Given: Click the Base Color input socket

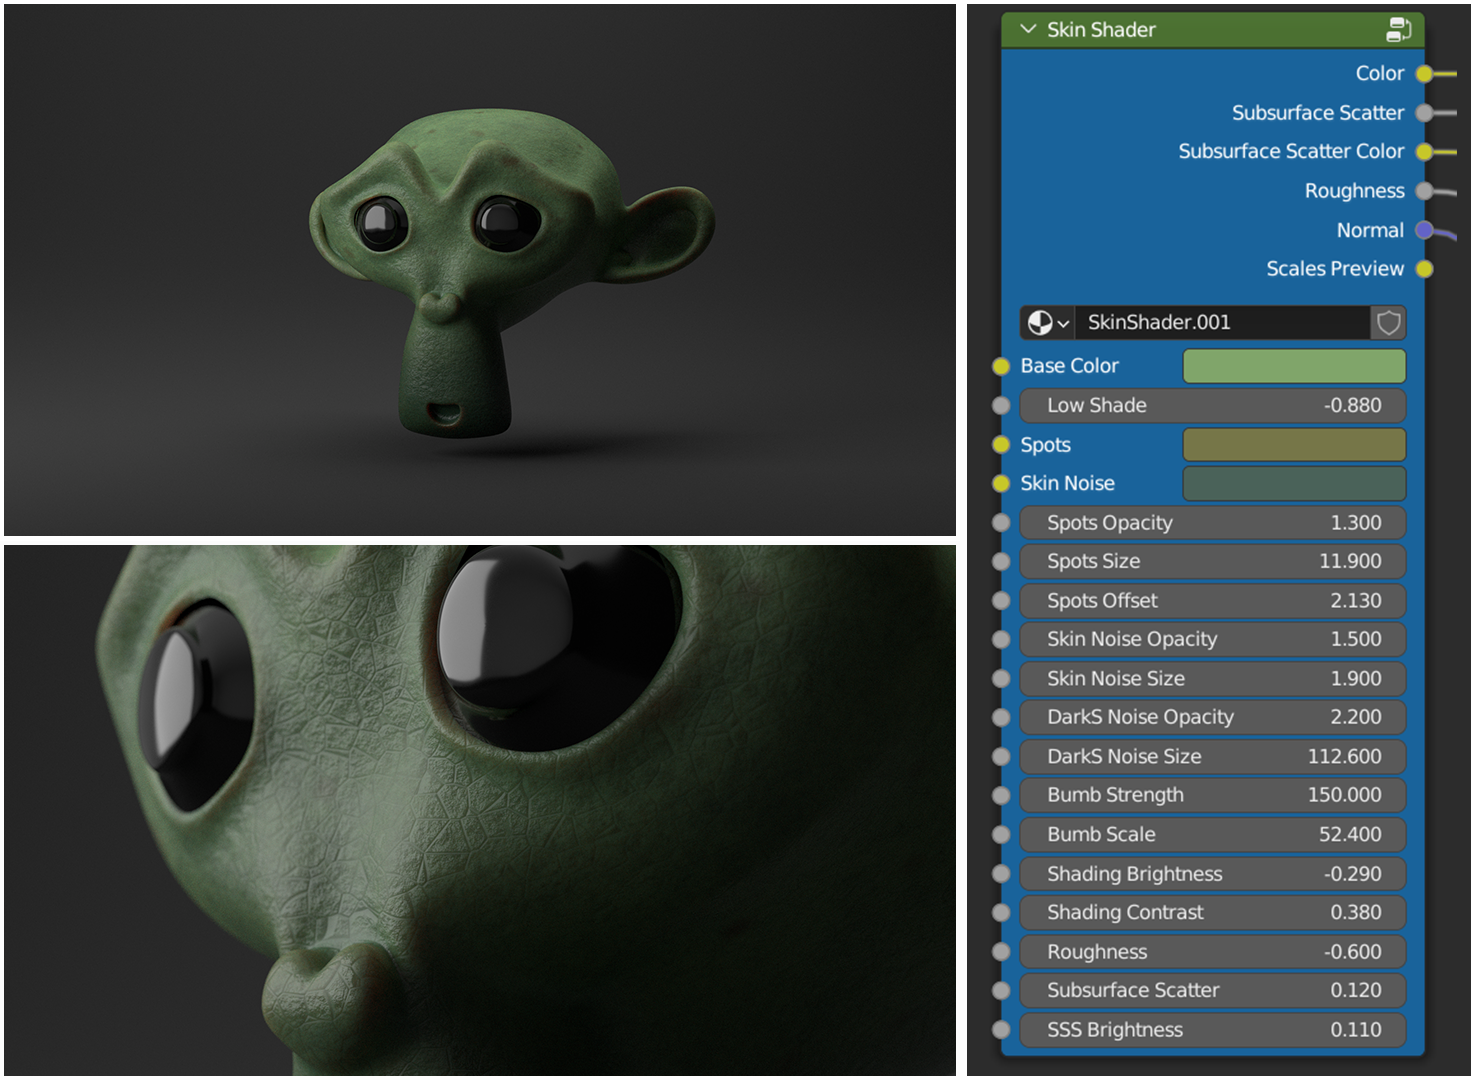Looking at the screenshot, I should [x=1001, y=366].
